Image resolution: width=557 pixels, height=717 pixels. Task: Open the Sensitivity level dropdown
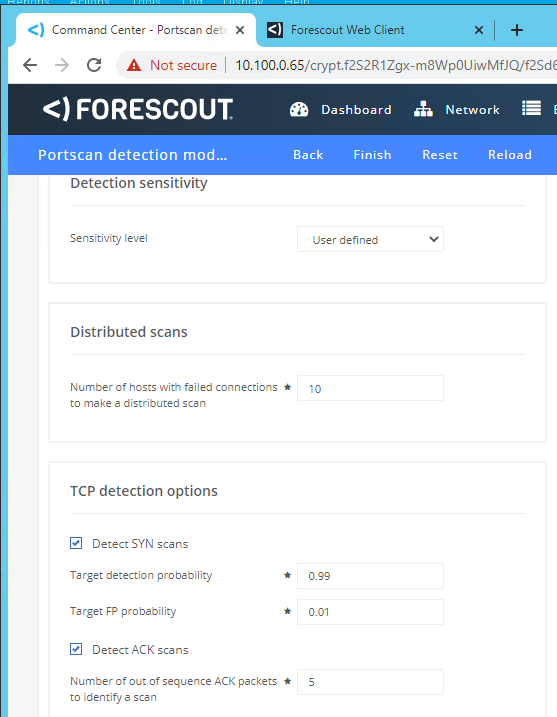tap(370, 239)
